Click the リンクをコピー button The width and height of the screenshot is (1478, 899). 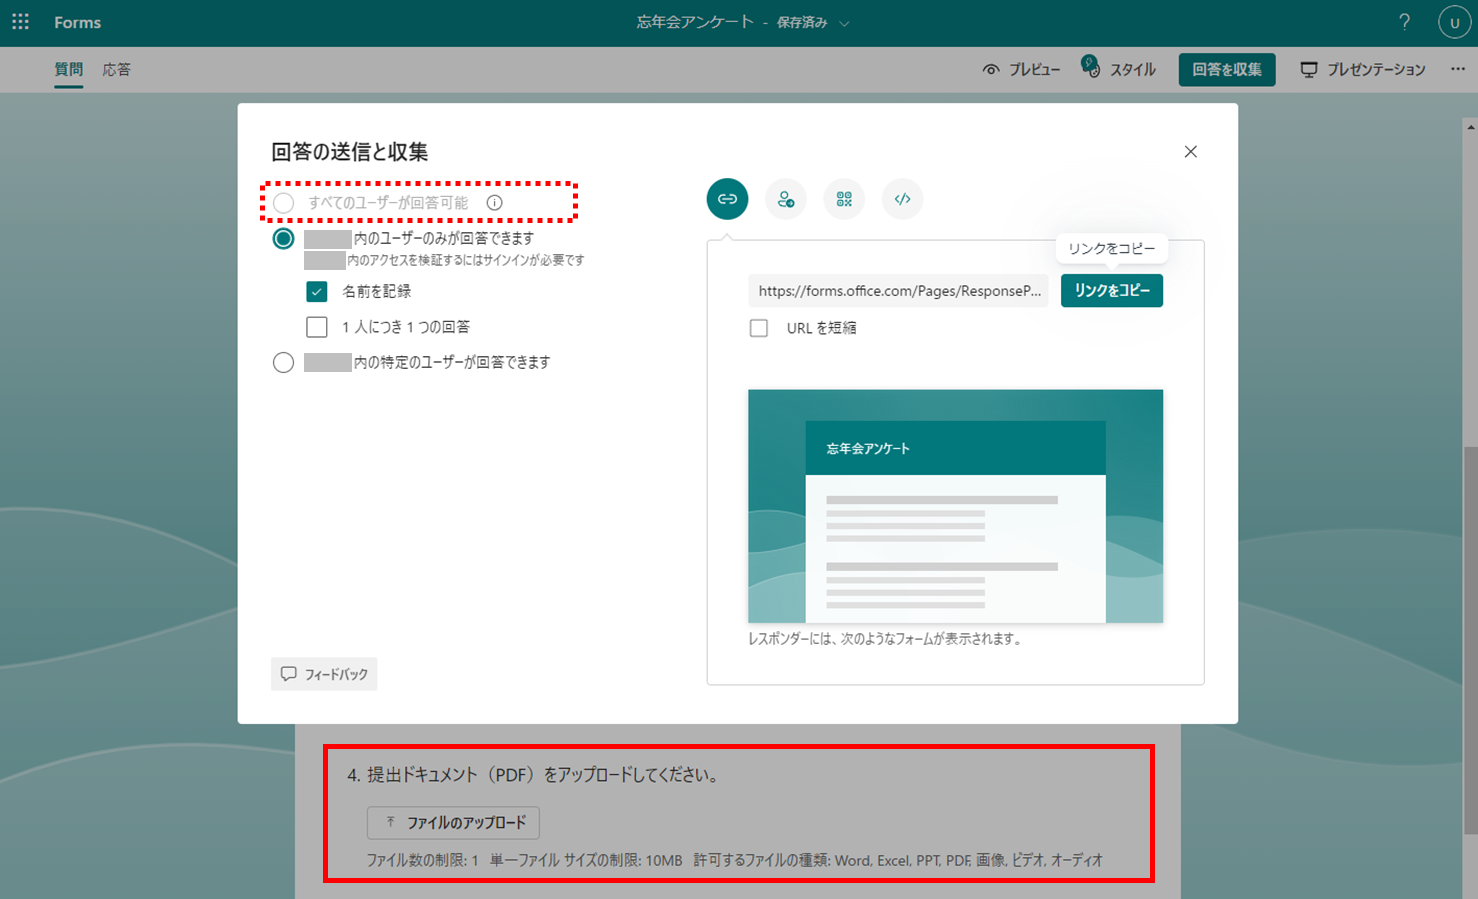click(1112, 291)
